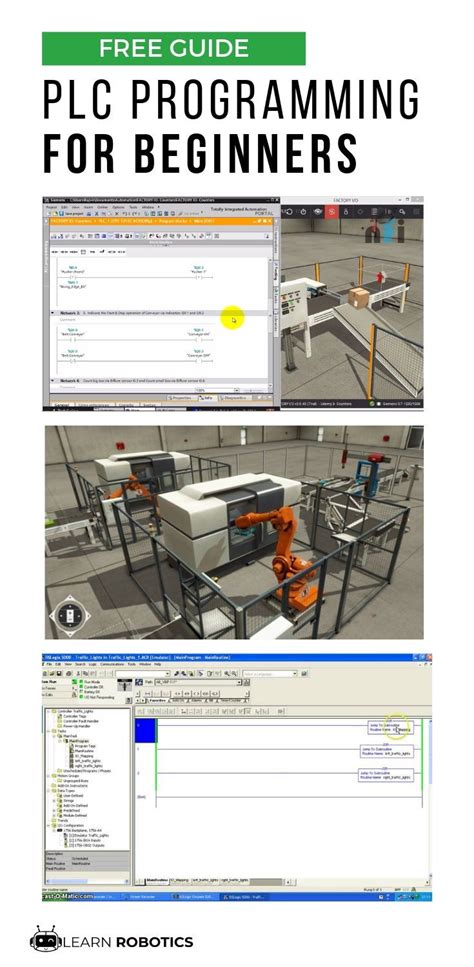Open the Path dropdown arrow in RSLogix
Screen dimensions: 474x967
click(x=239, y=682)
